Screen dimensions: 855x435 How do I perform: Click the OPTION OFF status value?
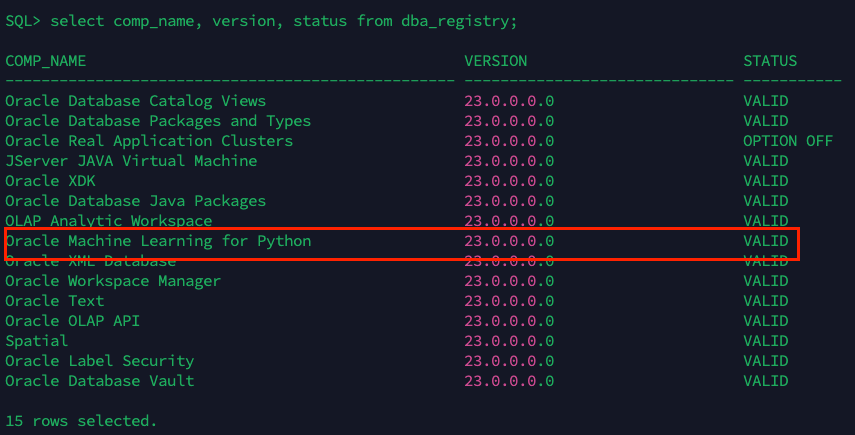[x=787, y=141]
